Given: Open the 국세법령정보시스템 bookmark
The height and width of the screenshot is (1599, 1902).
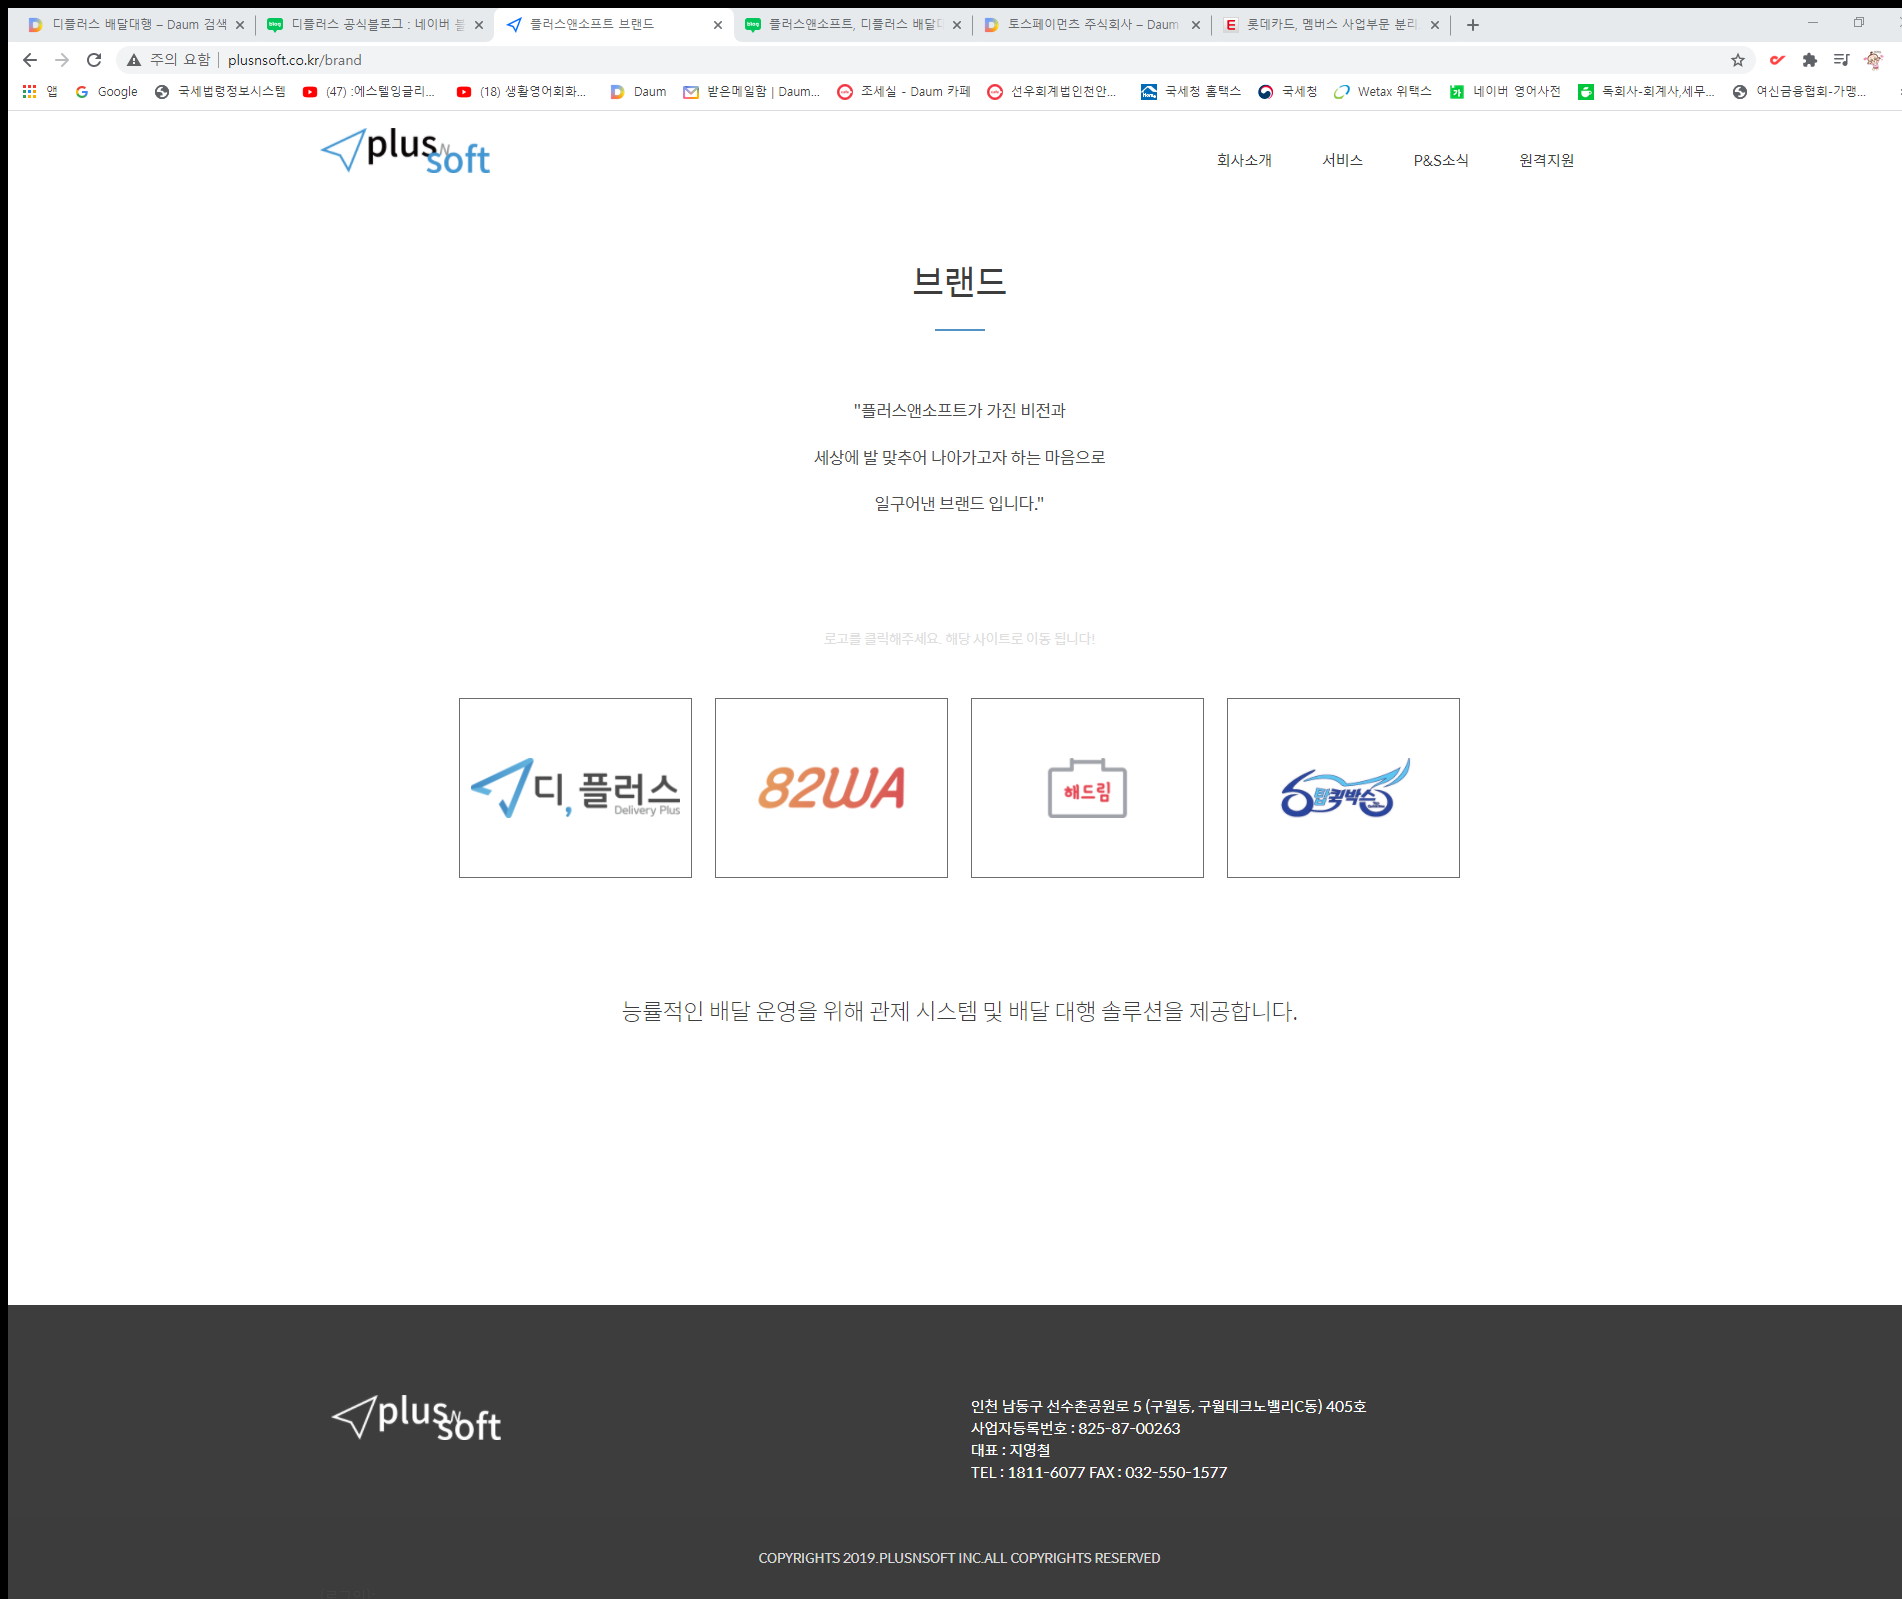Looking at the screenshot, I should click(x=220, y=91).
